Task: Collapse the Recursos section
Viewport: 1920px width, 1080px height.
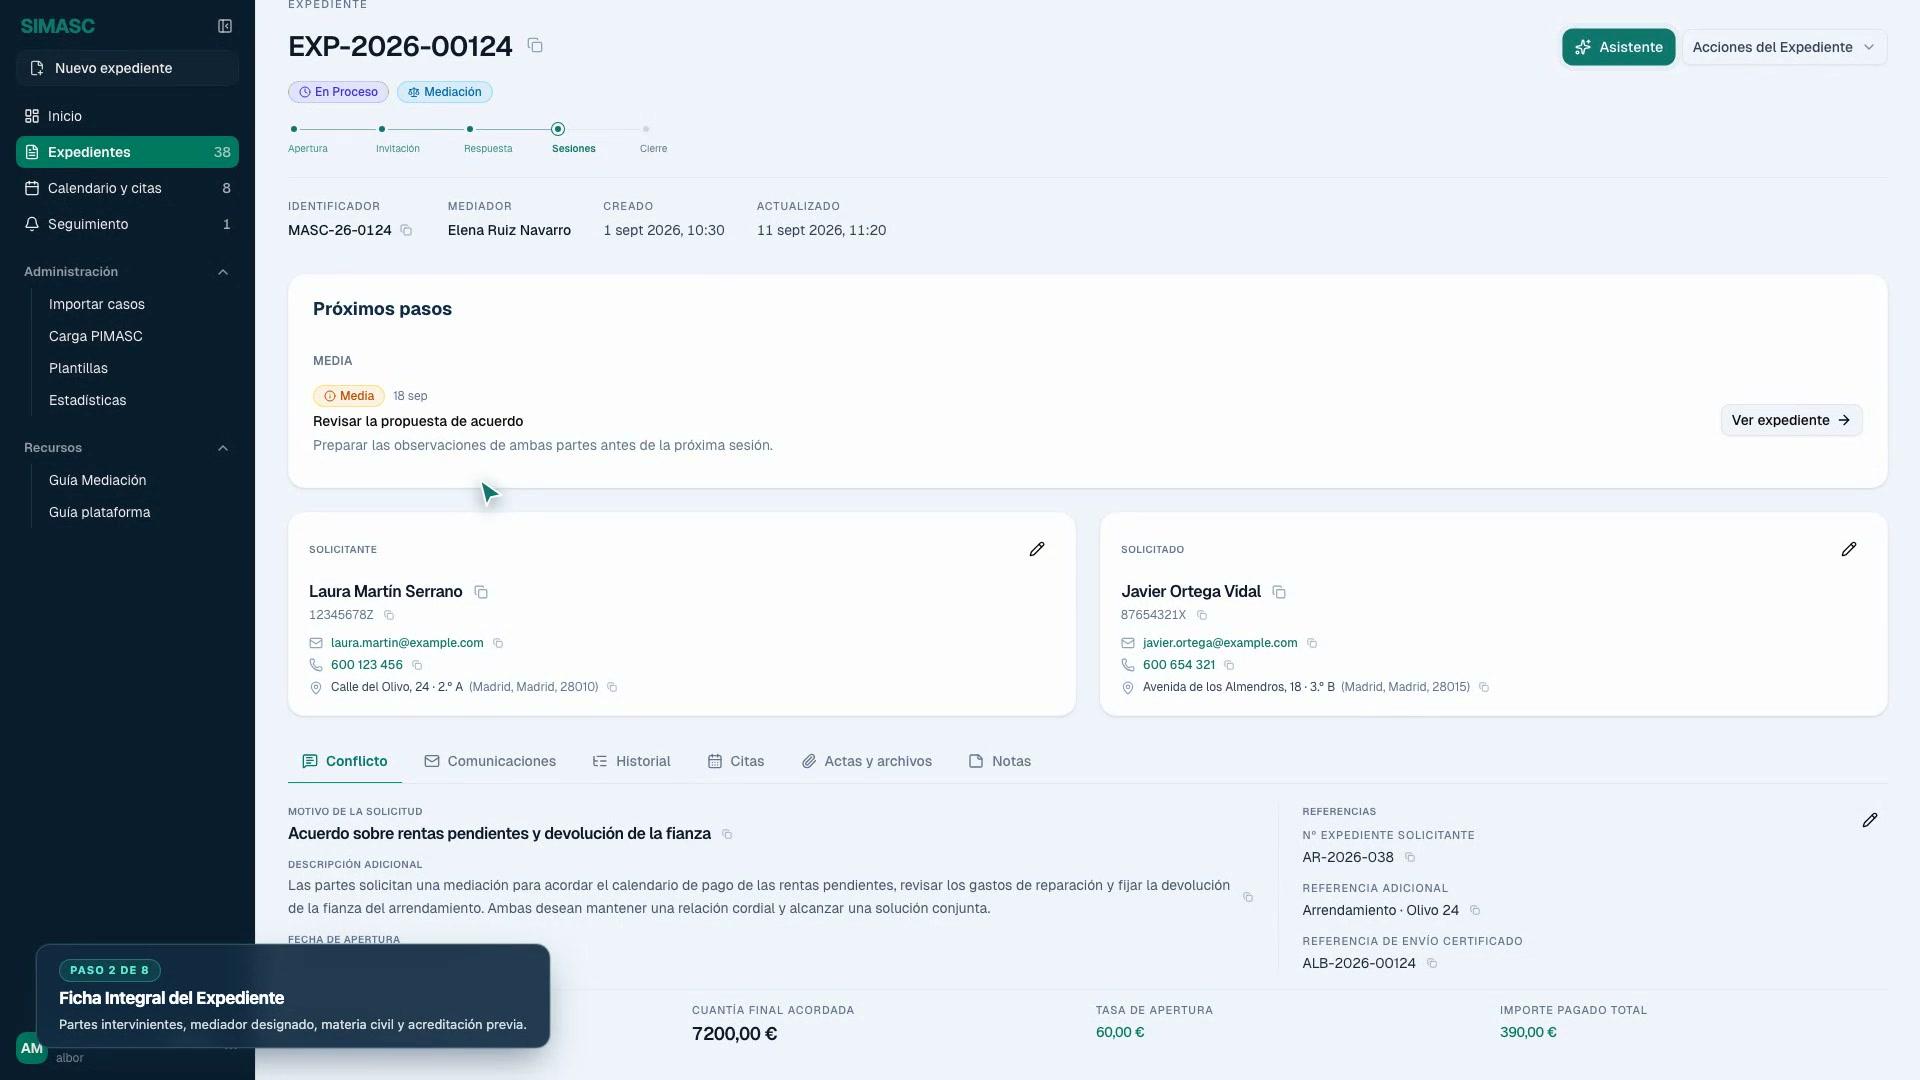Action: pyautogui.click(x=223, y=448)
